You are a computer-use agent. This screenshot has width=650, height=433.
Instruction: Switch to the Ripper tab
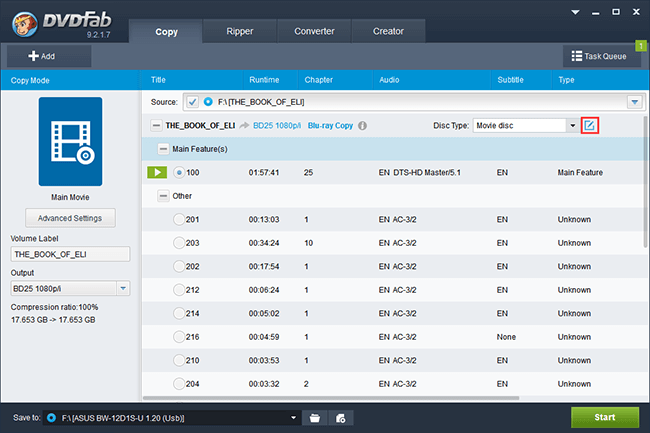click(240, 31)
